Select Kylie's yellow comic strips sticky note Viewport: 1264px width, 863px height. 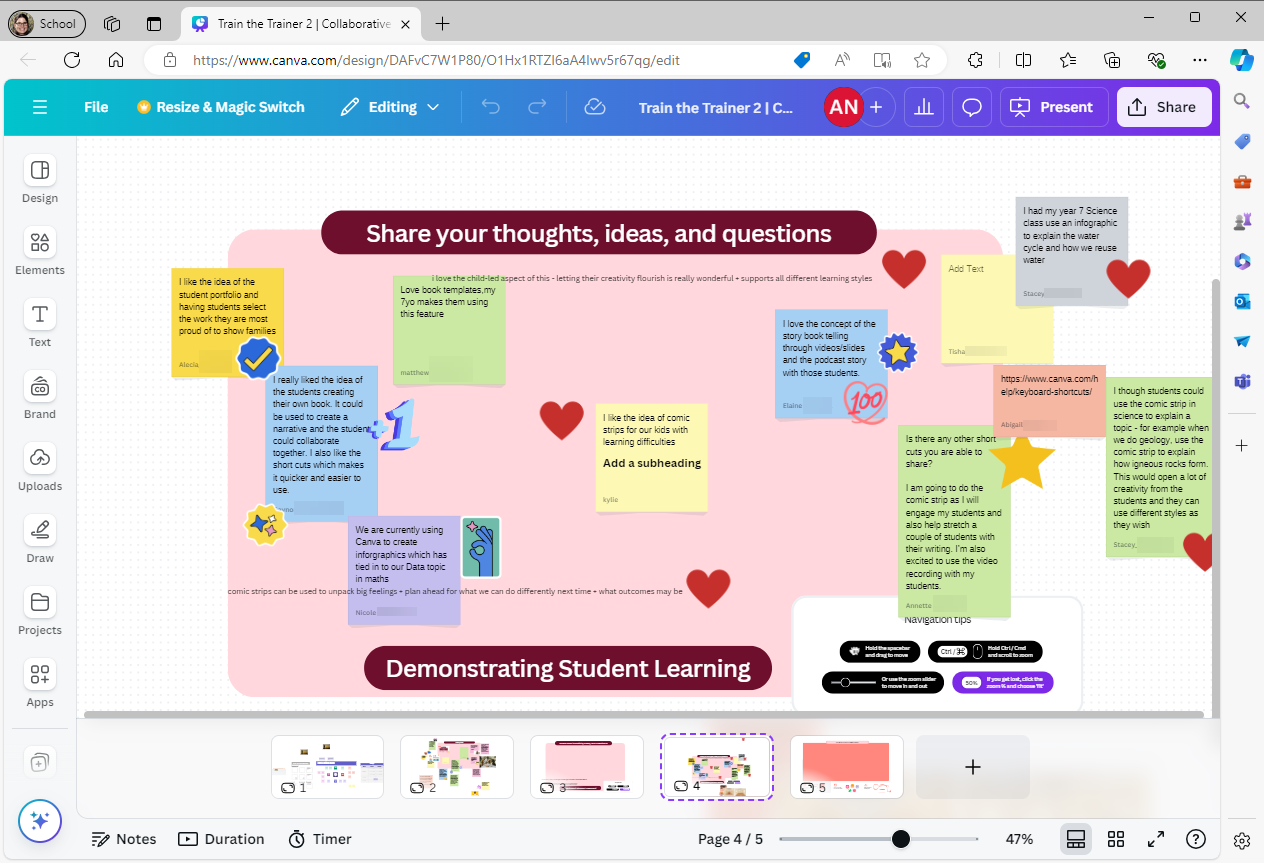coord(652,458)
